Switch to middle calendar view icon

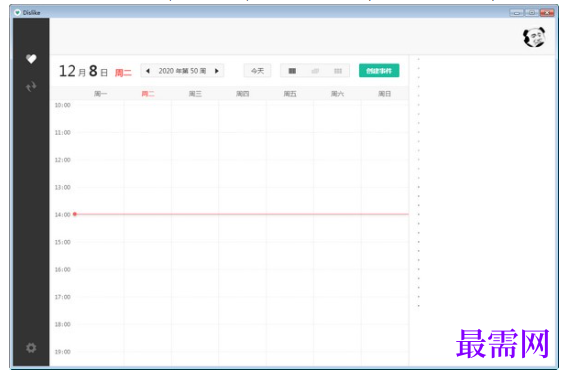315,71
